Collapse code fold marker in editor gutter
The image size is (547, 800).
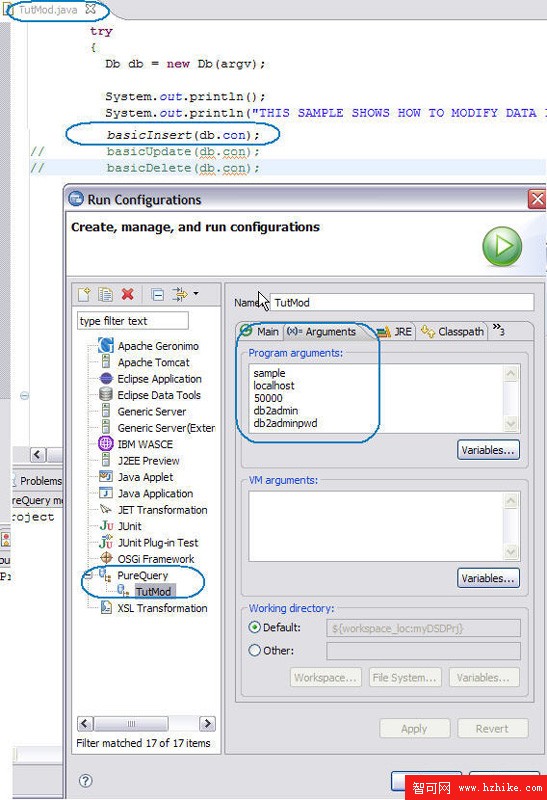(x=24, y=395)
